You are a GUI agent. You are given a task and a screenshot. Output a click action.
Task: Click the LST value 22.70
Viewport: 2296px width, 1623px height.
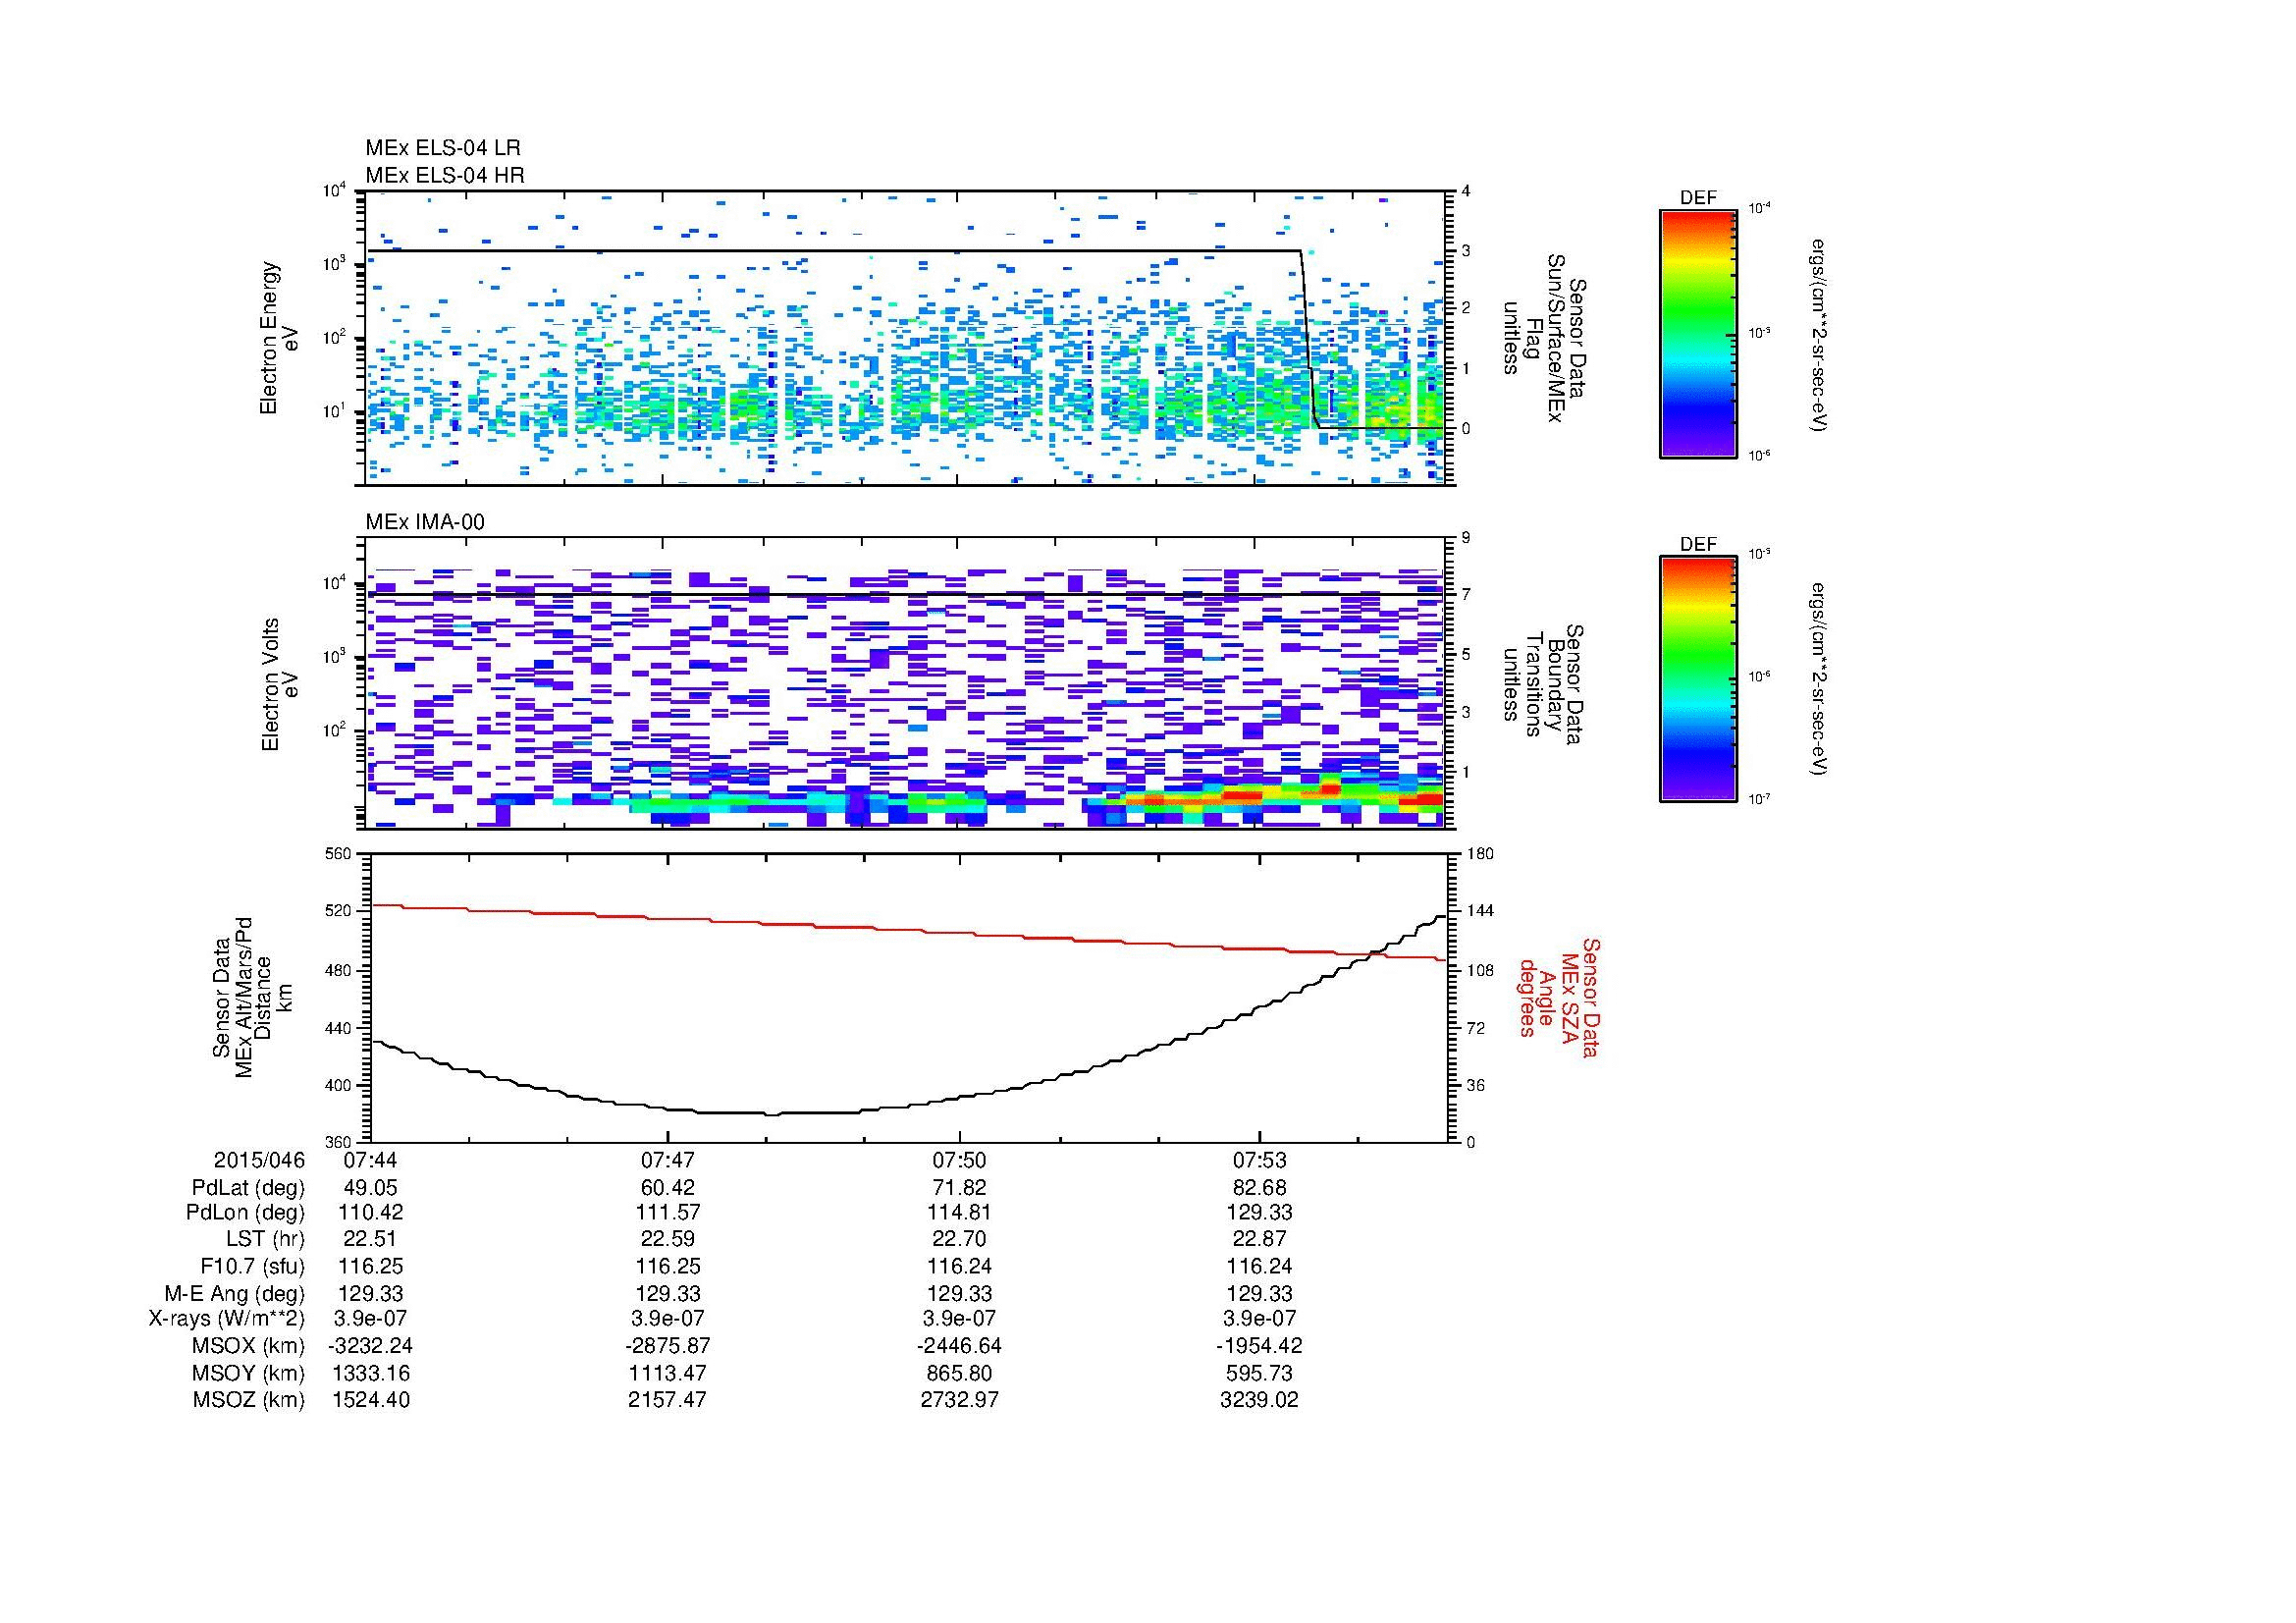pyautogui.click(x=959, y=1239)
